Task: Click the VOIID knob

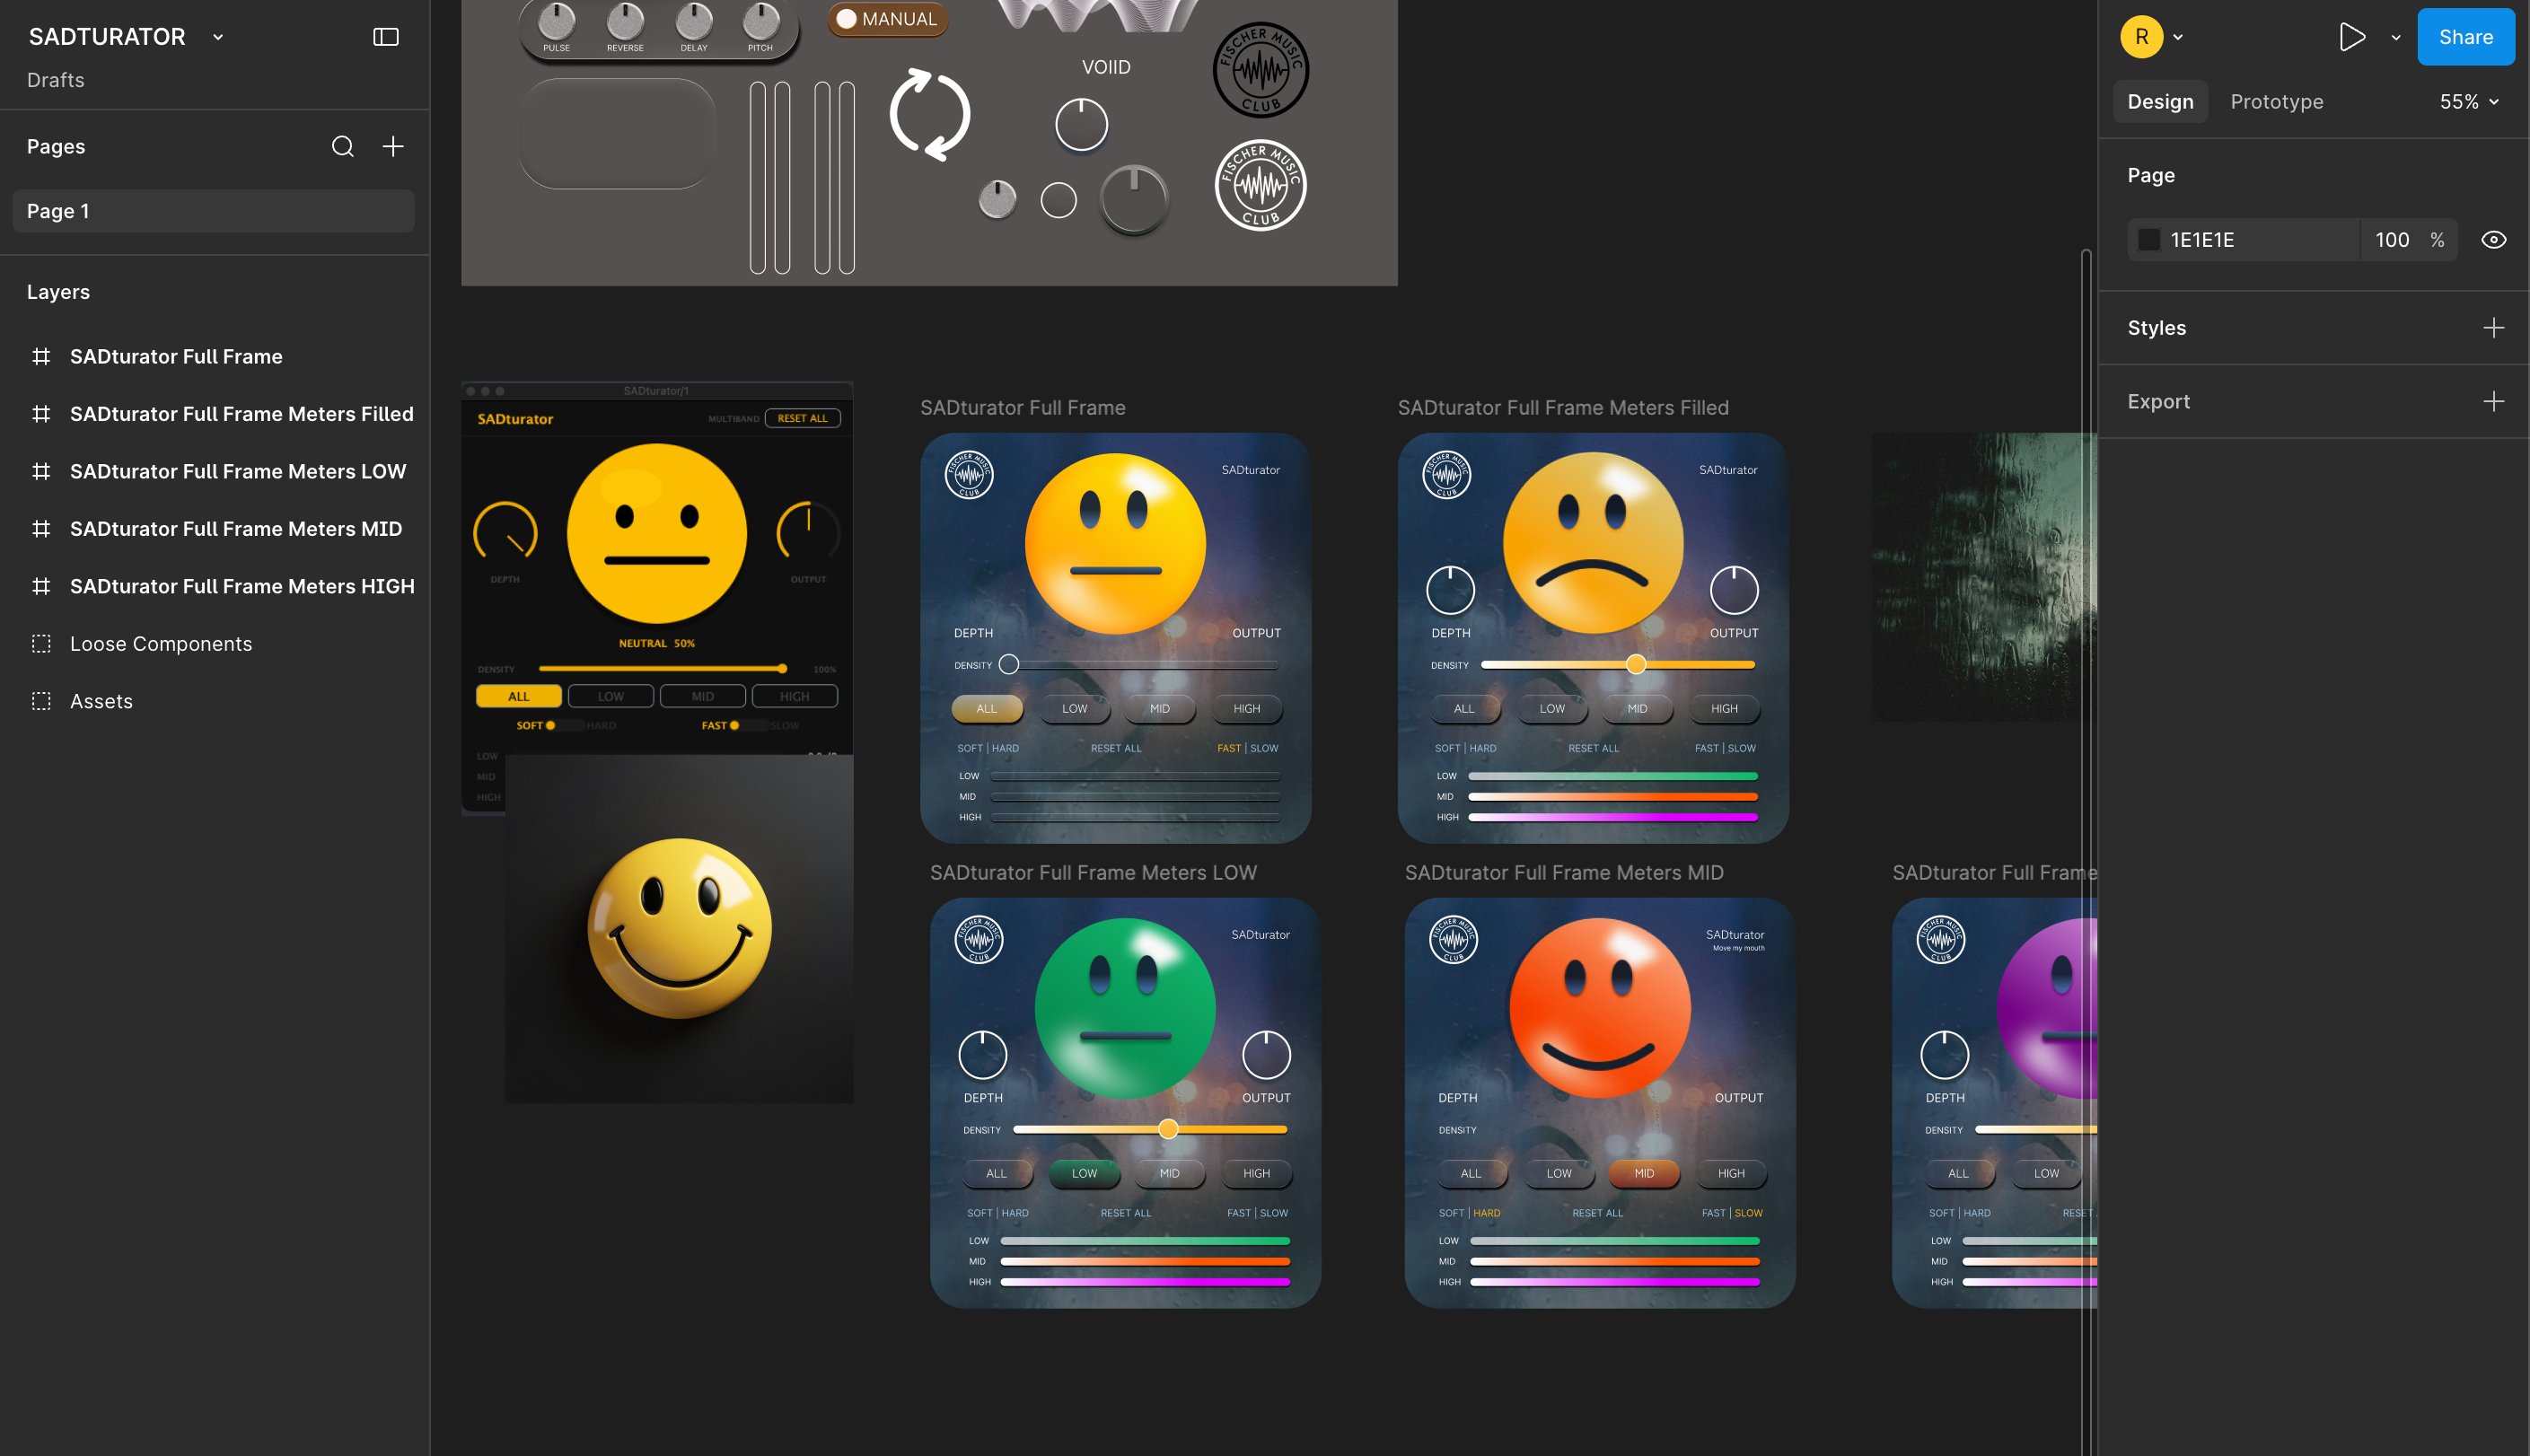Action: click(x=1081, y=125)
